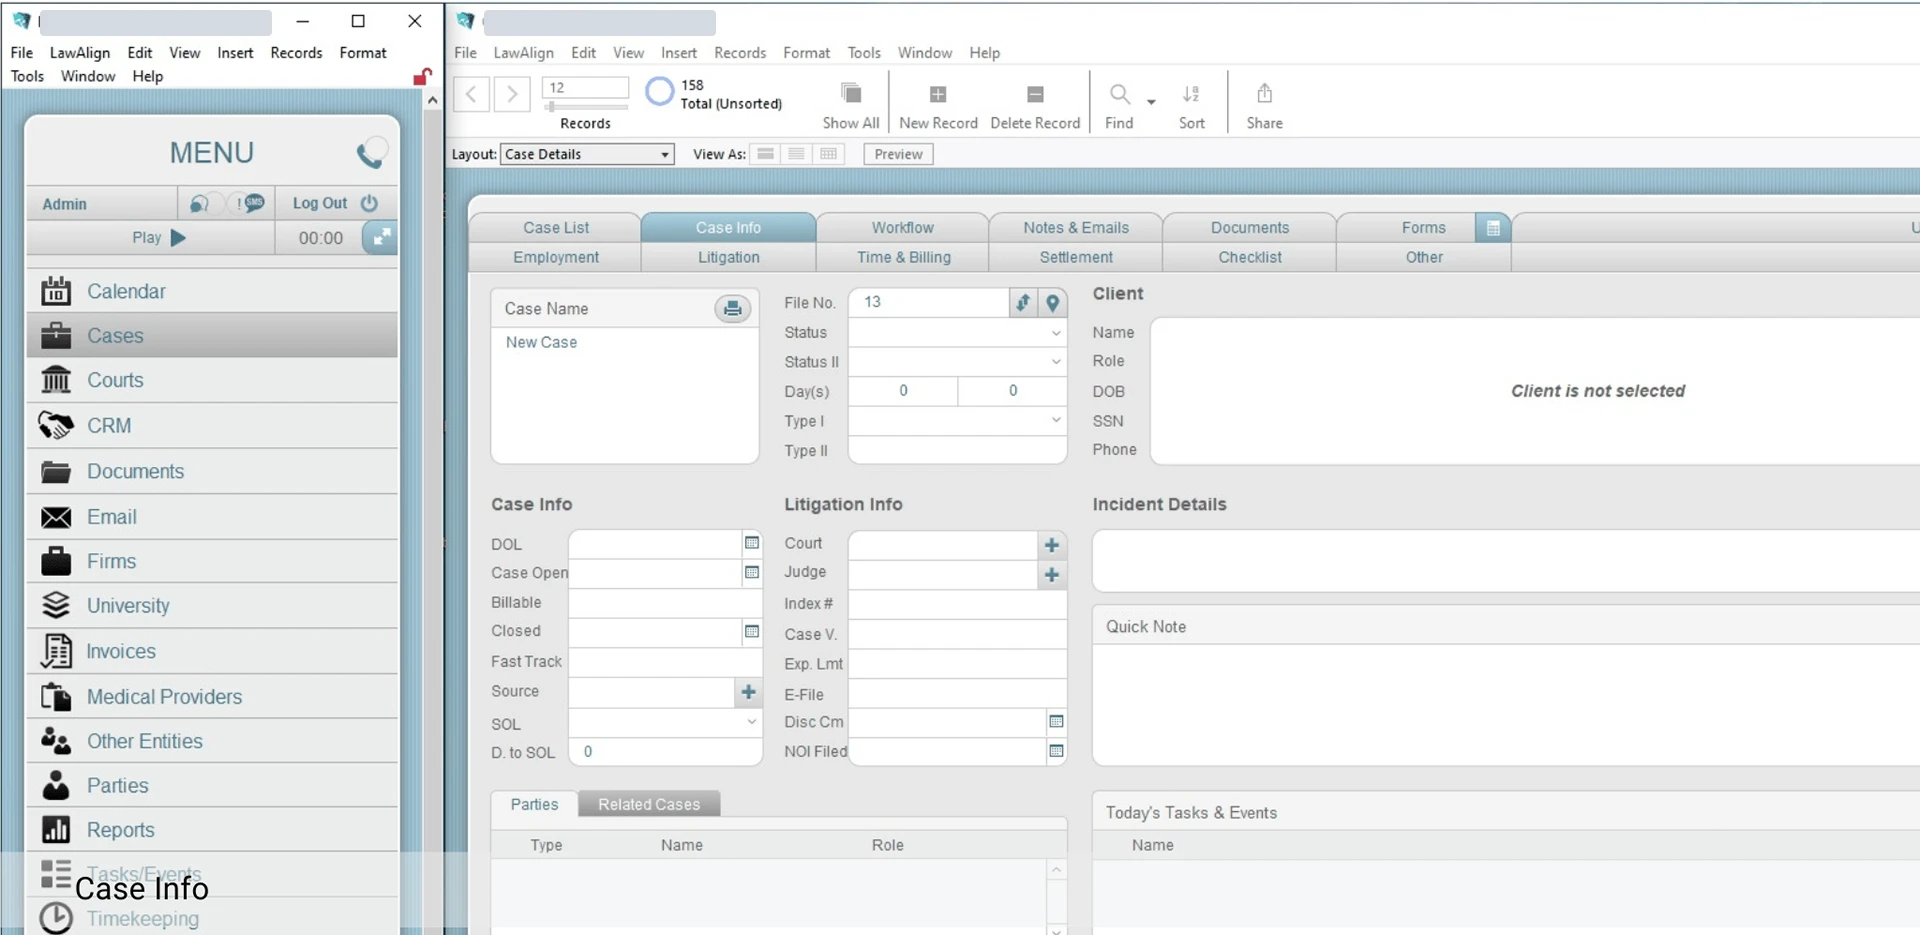Click the Share toolbar icon
The height and width of the screenshot is (935, 1920).
click(1264, 105)
